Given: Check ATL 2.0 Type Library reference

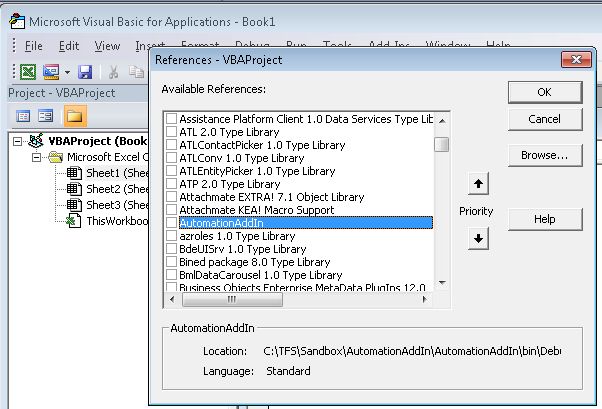Looking at the screenshot, I should coord(171,132).
